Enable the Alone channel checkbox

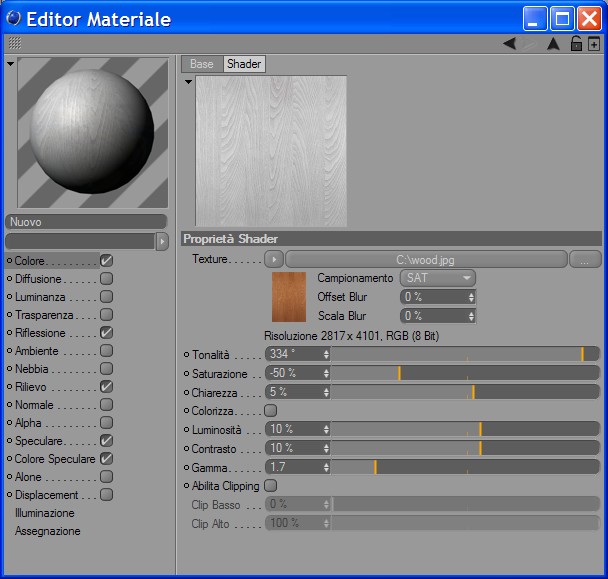click(106, 477)
